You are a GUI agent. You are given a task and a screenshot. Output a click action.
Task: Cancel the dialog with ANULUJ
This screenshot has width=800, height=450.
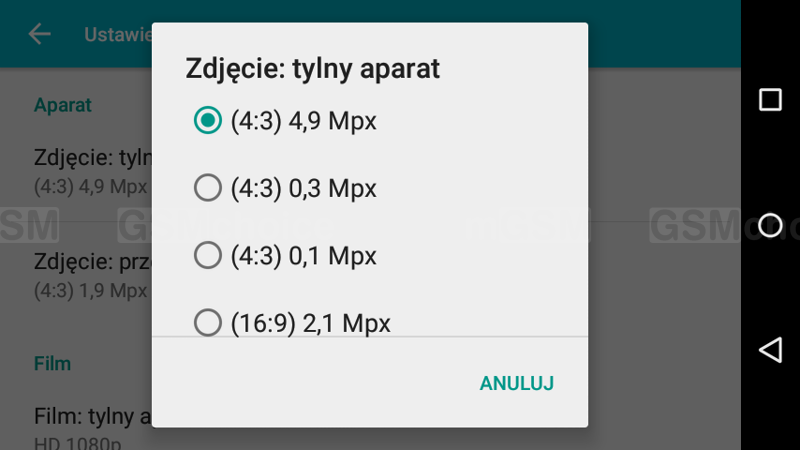[516, 383]
